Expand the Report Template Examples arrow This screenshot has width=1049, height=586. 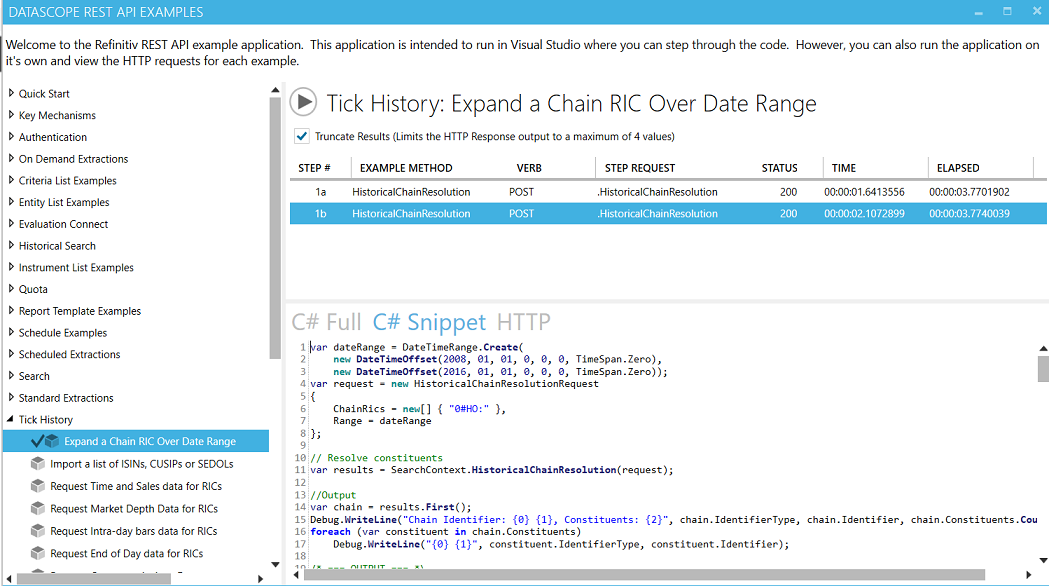coord(11,310)
